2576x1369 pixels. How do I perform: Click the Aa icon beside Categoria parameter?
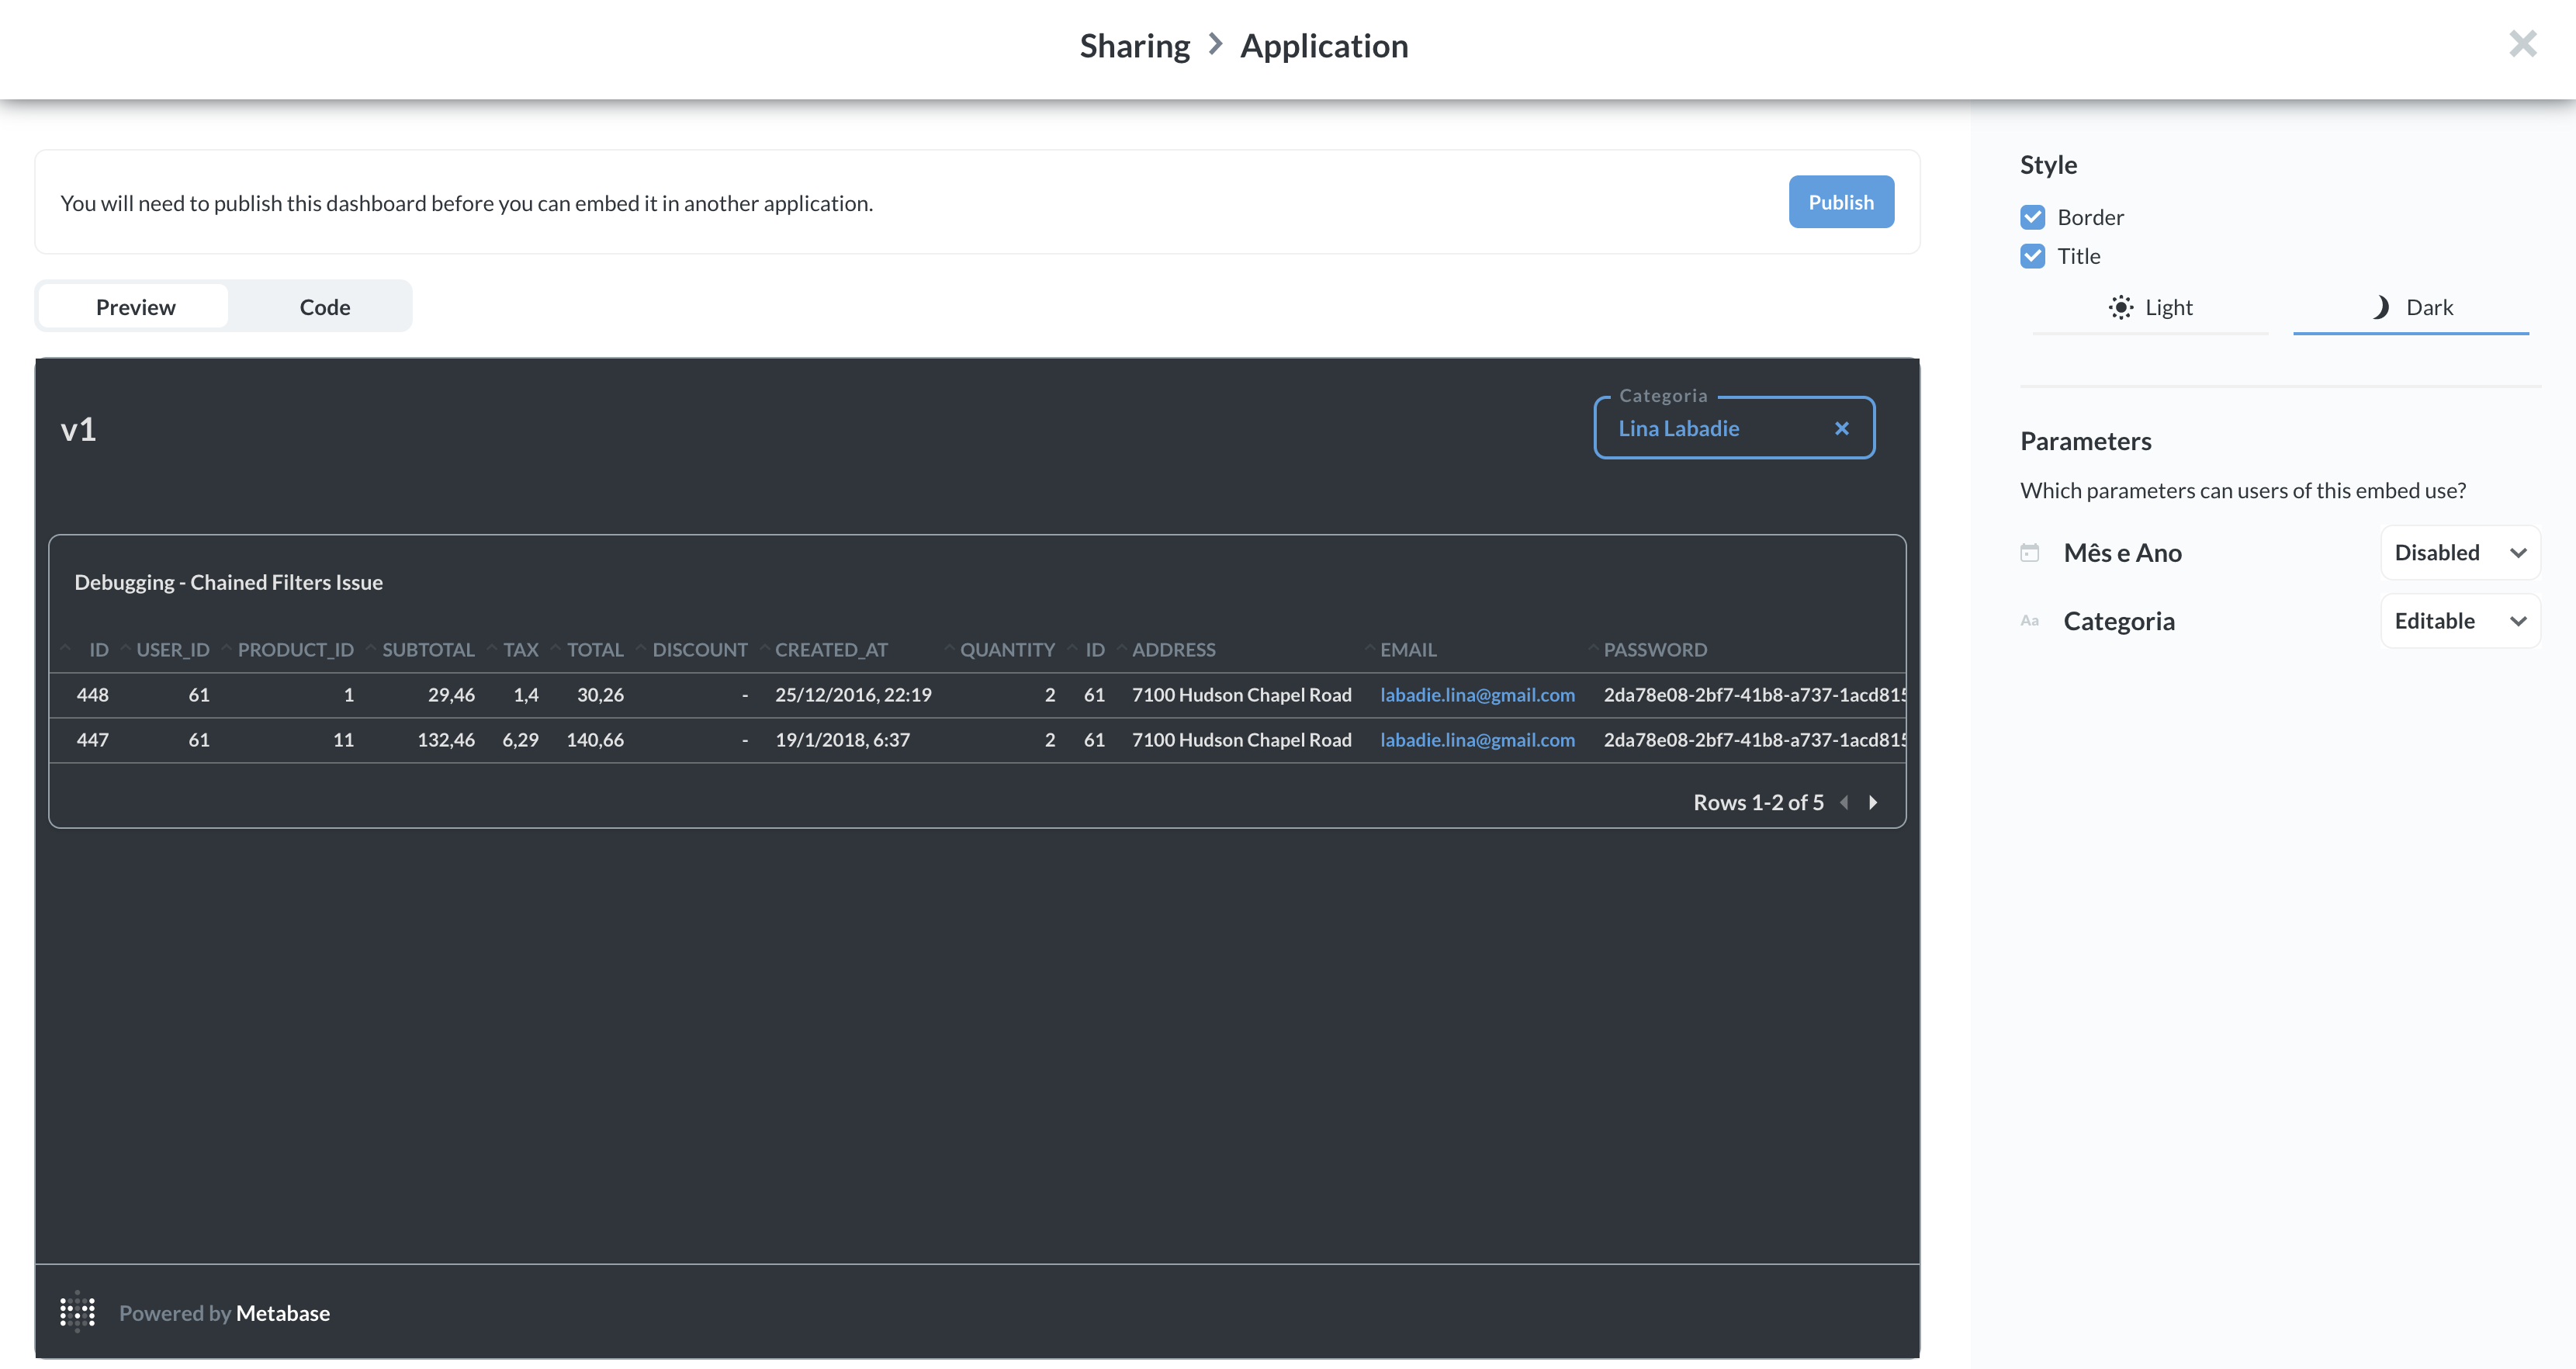[2030, 620]
